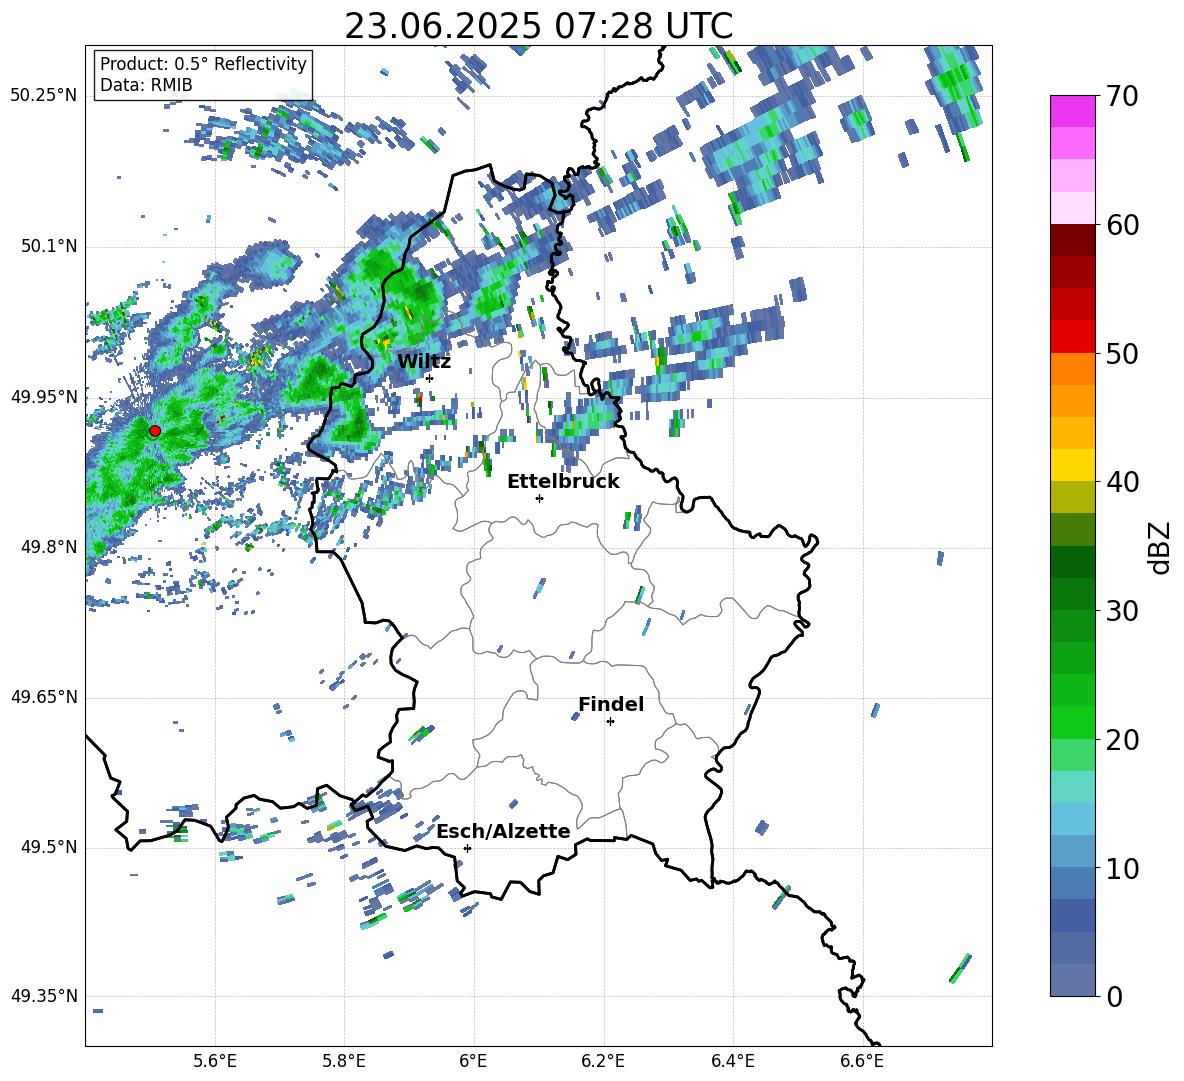
Task: Click the Wiltz station cross marker
Action: tap(430, 378)
